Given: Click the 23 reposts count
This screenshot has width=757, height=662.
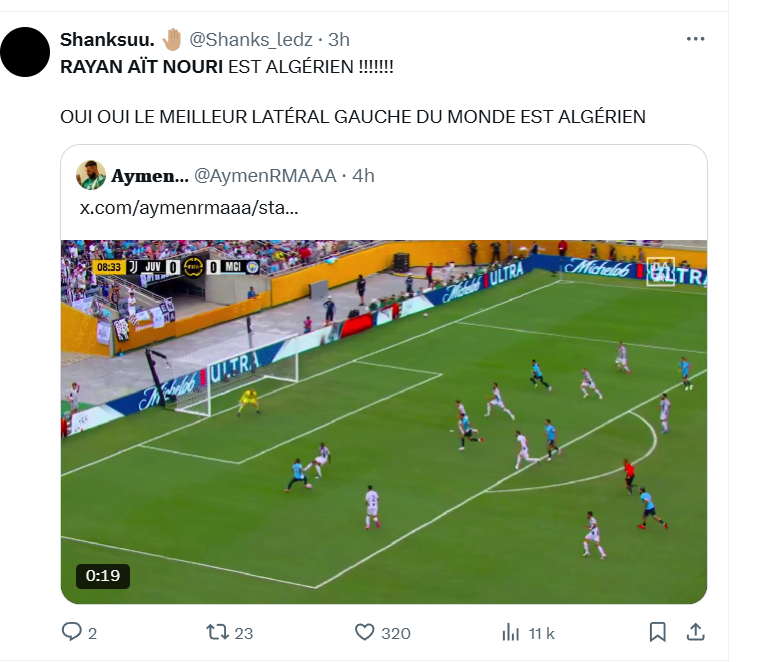Looking at the screenshot, I should tap(243, 633).
